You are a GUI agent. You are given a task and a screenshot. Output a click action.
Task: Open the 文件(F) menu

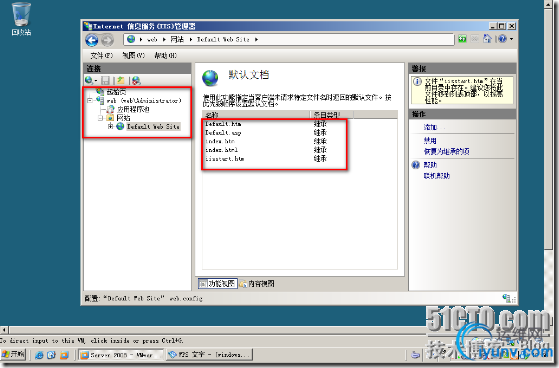tap(102, 55)
